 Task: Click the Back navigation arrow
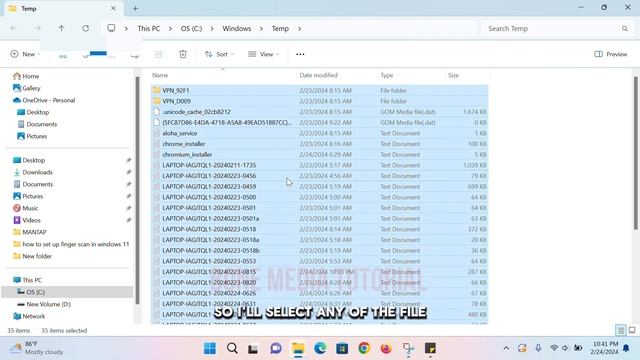click(13, 28)
